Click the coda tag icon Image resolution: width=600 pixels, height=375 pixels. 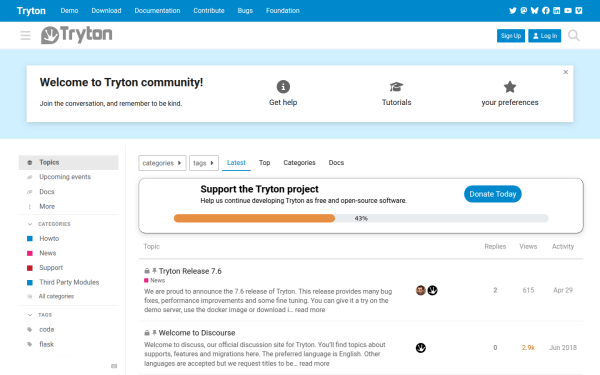tap(30, 329)
